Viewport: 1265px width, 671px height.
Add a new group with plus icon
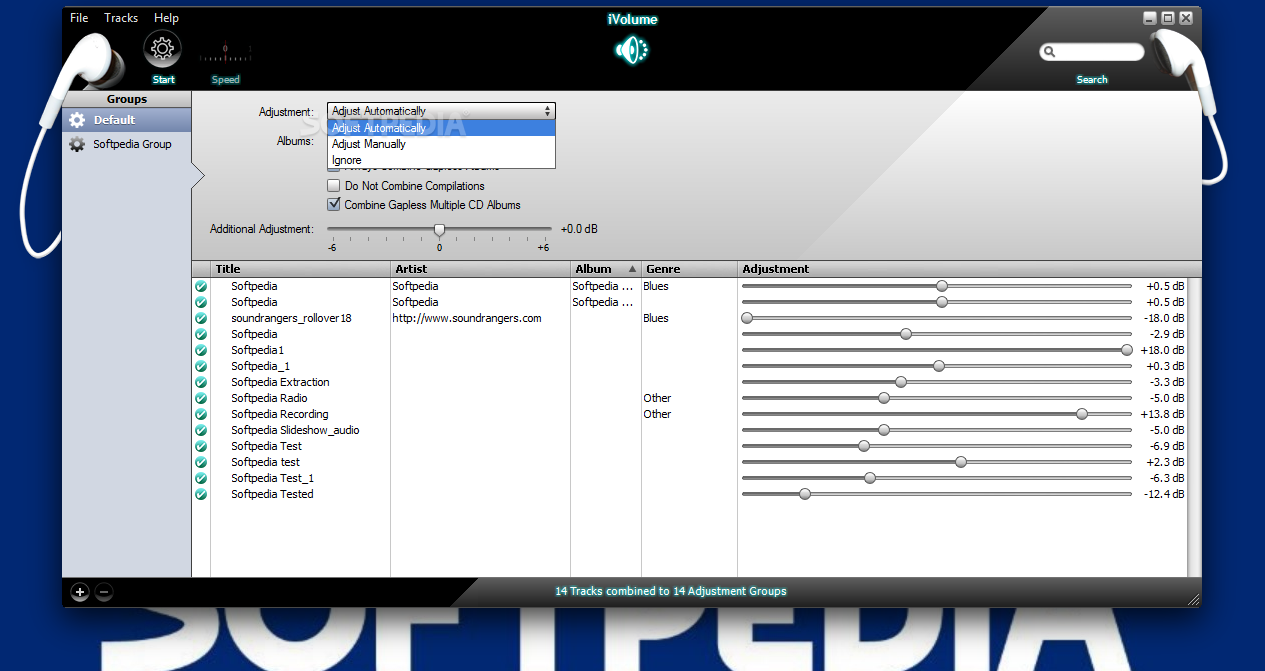click(x=80, y=592)
